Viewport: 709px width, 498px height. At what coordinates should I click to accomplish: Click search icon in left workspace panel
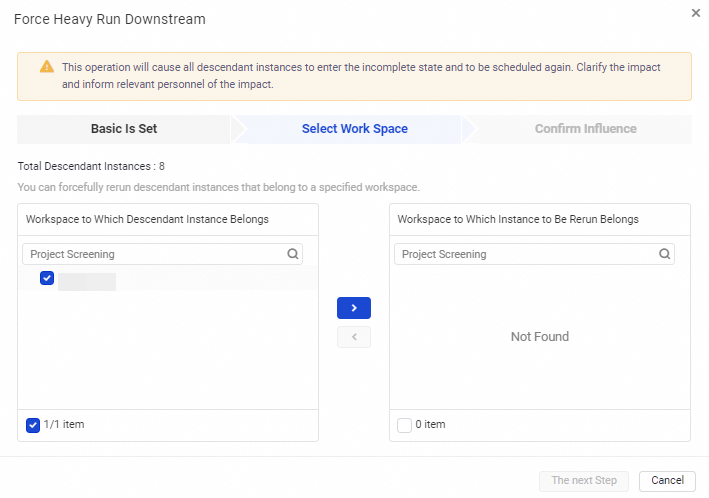click(293, 254)
